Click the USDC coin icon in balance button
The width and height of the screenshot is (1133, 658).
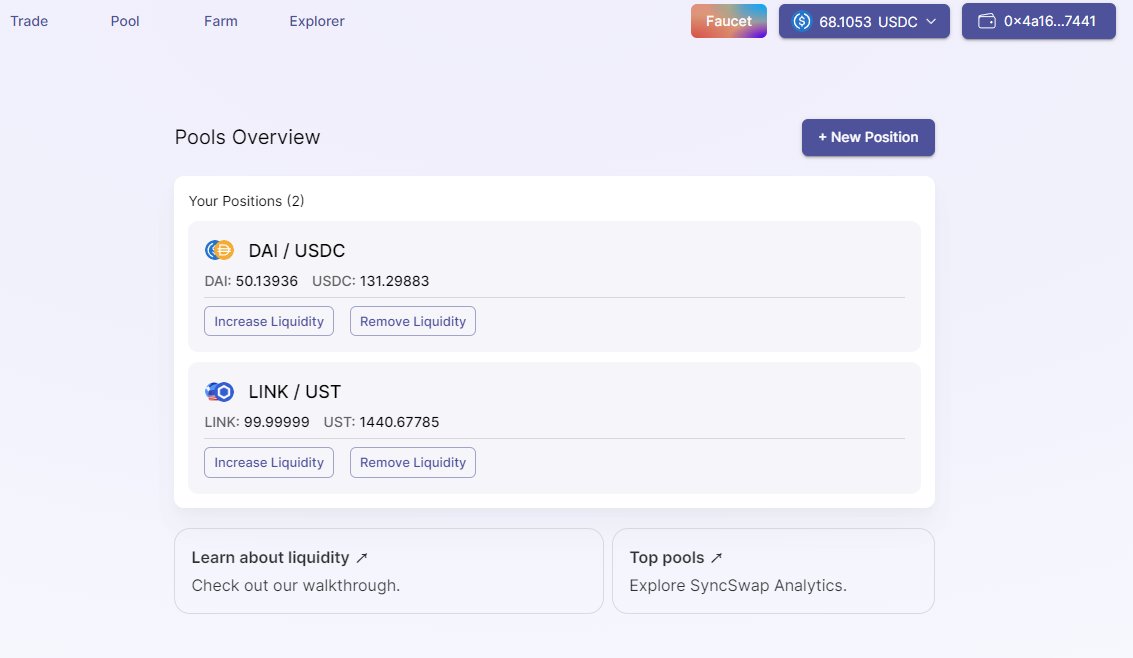click(x=801, y=22)
